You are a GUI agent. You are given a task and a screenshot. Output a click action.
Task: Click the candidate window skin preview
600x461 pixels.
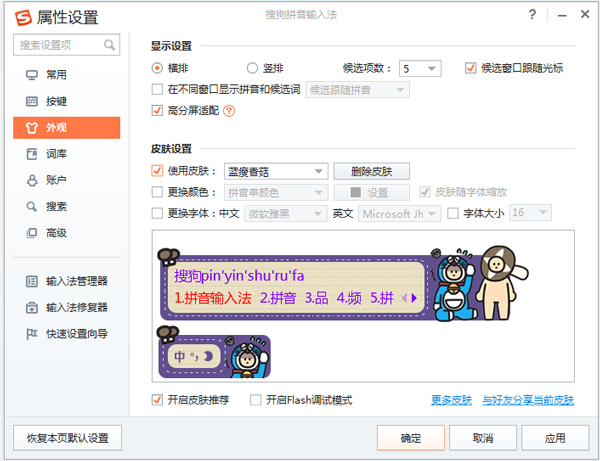click(x=342, y=285)
